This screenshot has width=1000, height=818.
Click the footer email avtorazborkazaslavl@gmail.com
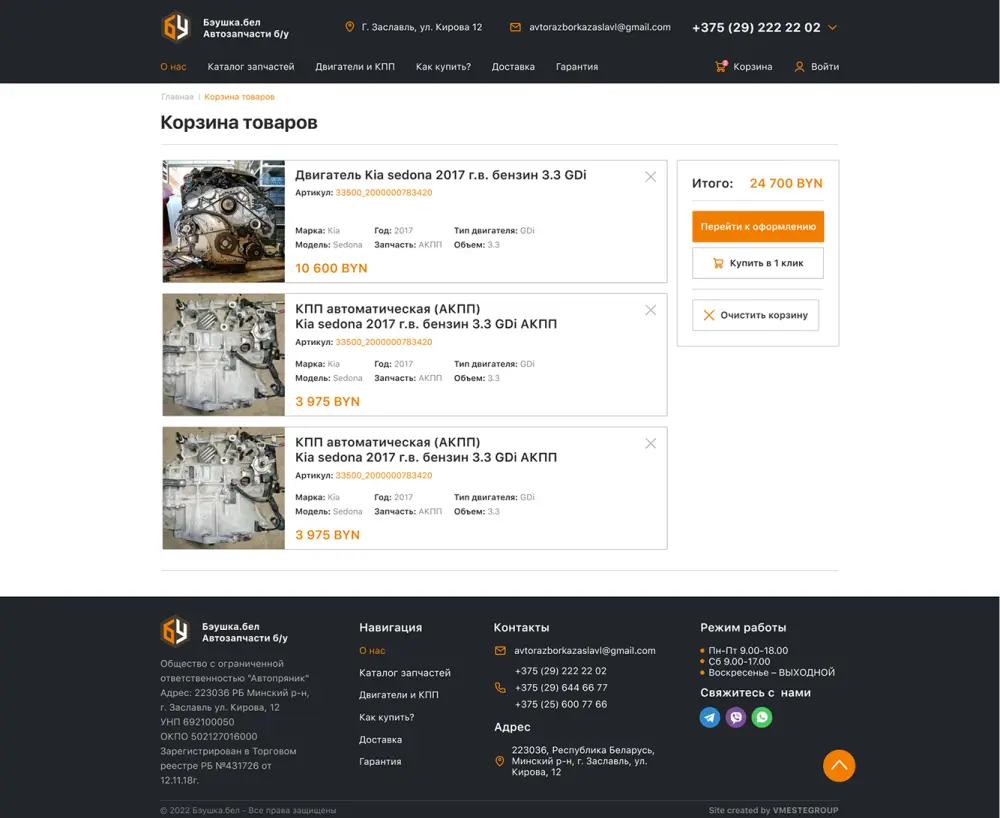(x=585, y=650)
